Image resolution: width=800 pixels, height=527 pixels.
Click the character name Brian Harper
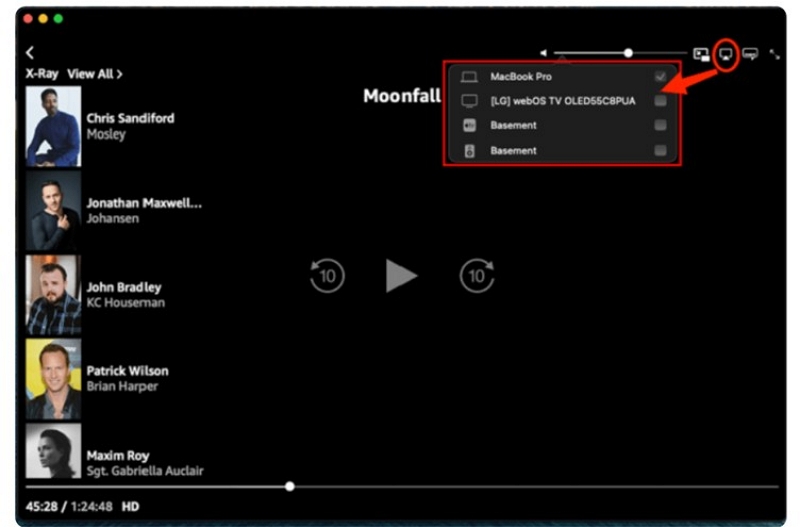tap(122, 386)
